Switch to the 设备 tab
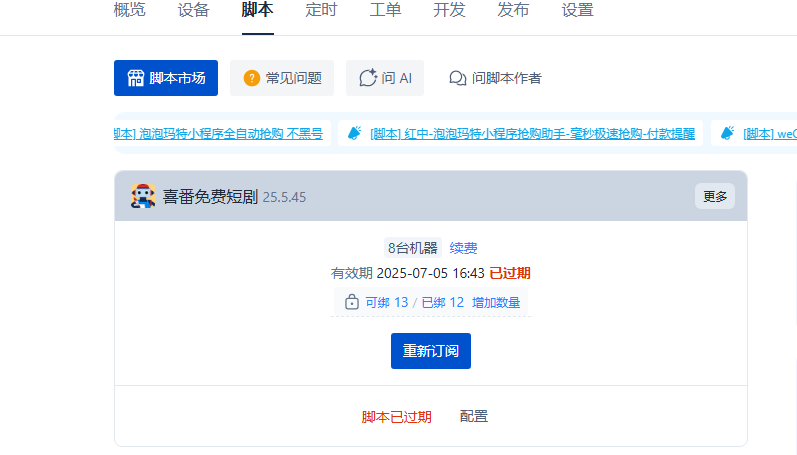 194,10
